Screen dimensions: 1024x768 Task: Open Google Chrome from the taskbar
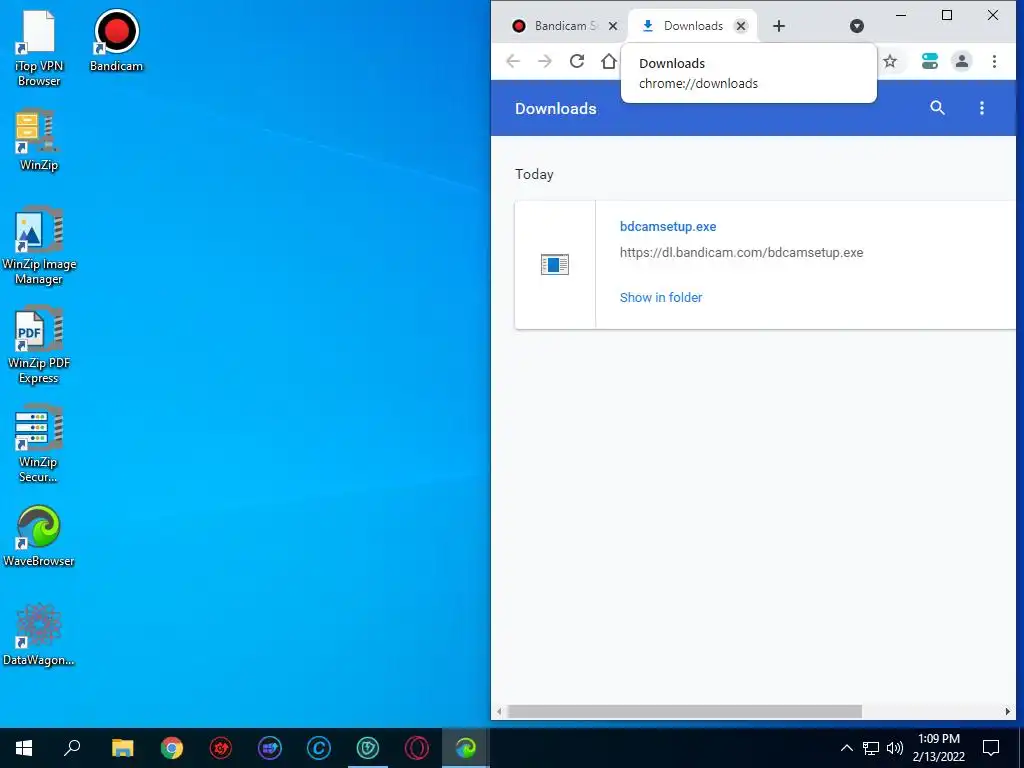pos(172,748)
